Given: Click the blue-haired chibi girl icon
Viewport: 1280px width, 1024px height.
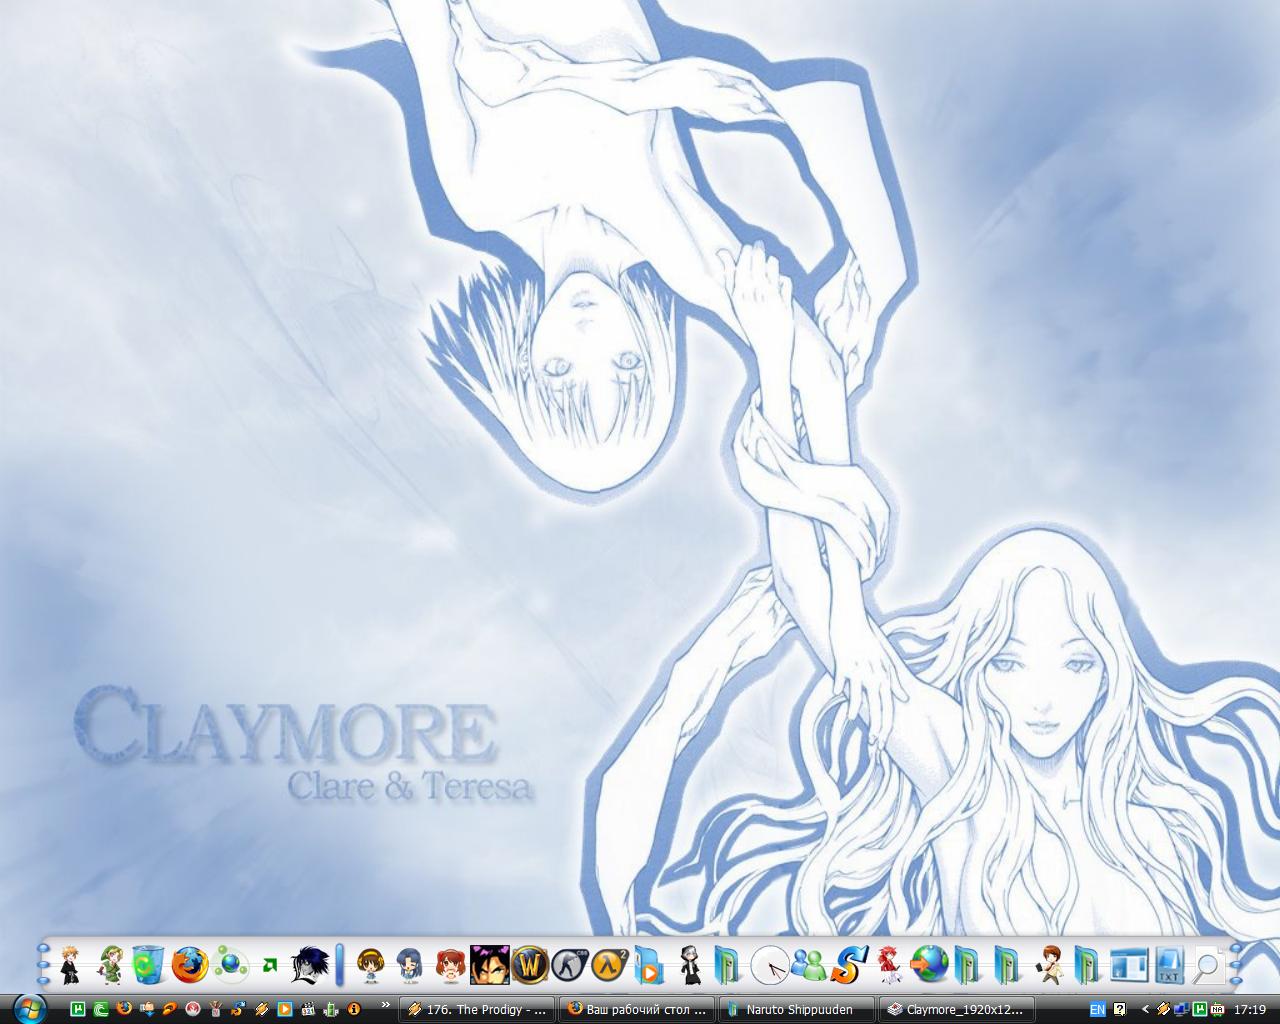Looking at the screenshot, I should point(410,966).
